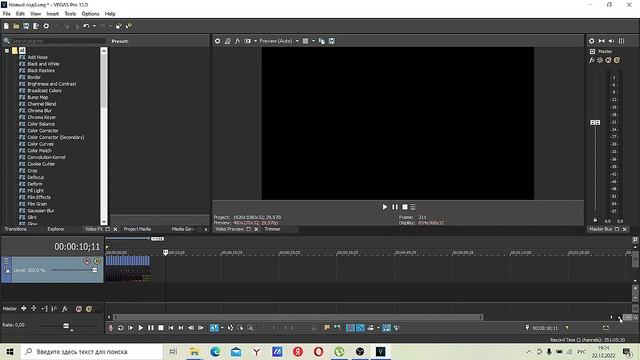Image resolution: width=640 pixels, height=360 pixels.
Task: Open the Insert menu
Action: (x=52, y=14)
